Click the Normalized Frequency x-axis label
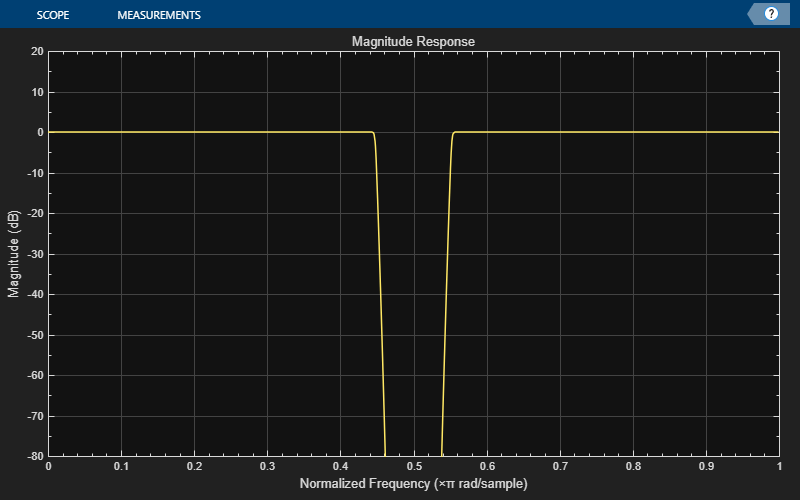The width and height of the screenshot is (800, 500). tap(413, 484)
